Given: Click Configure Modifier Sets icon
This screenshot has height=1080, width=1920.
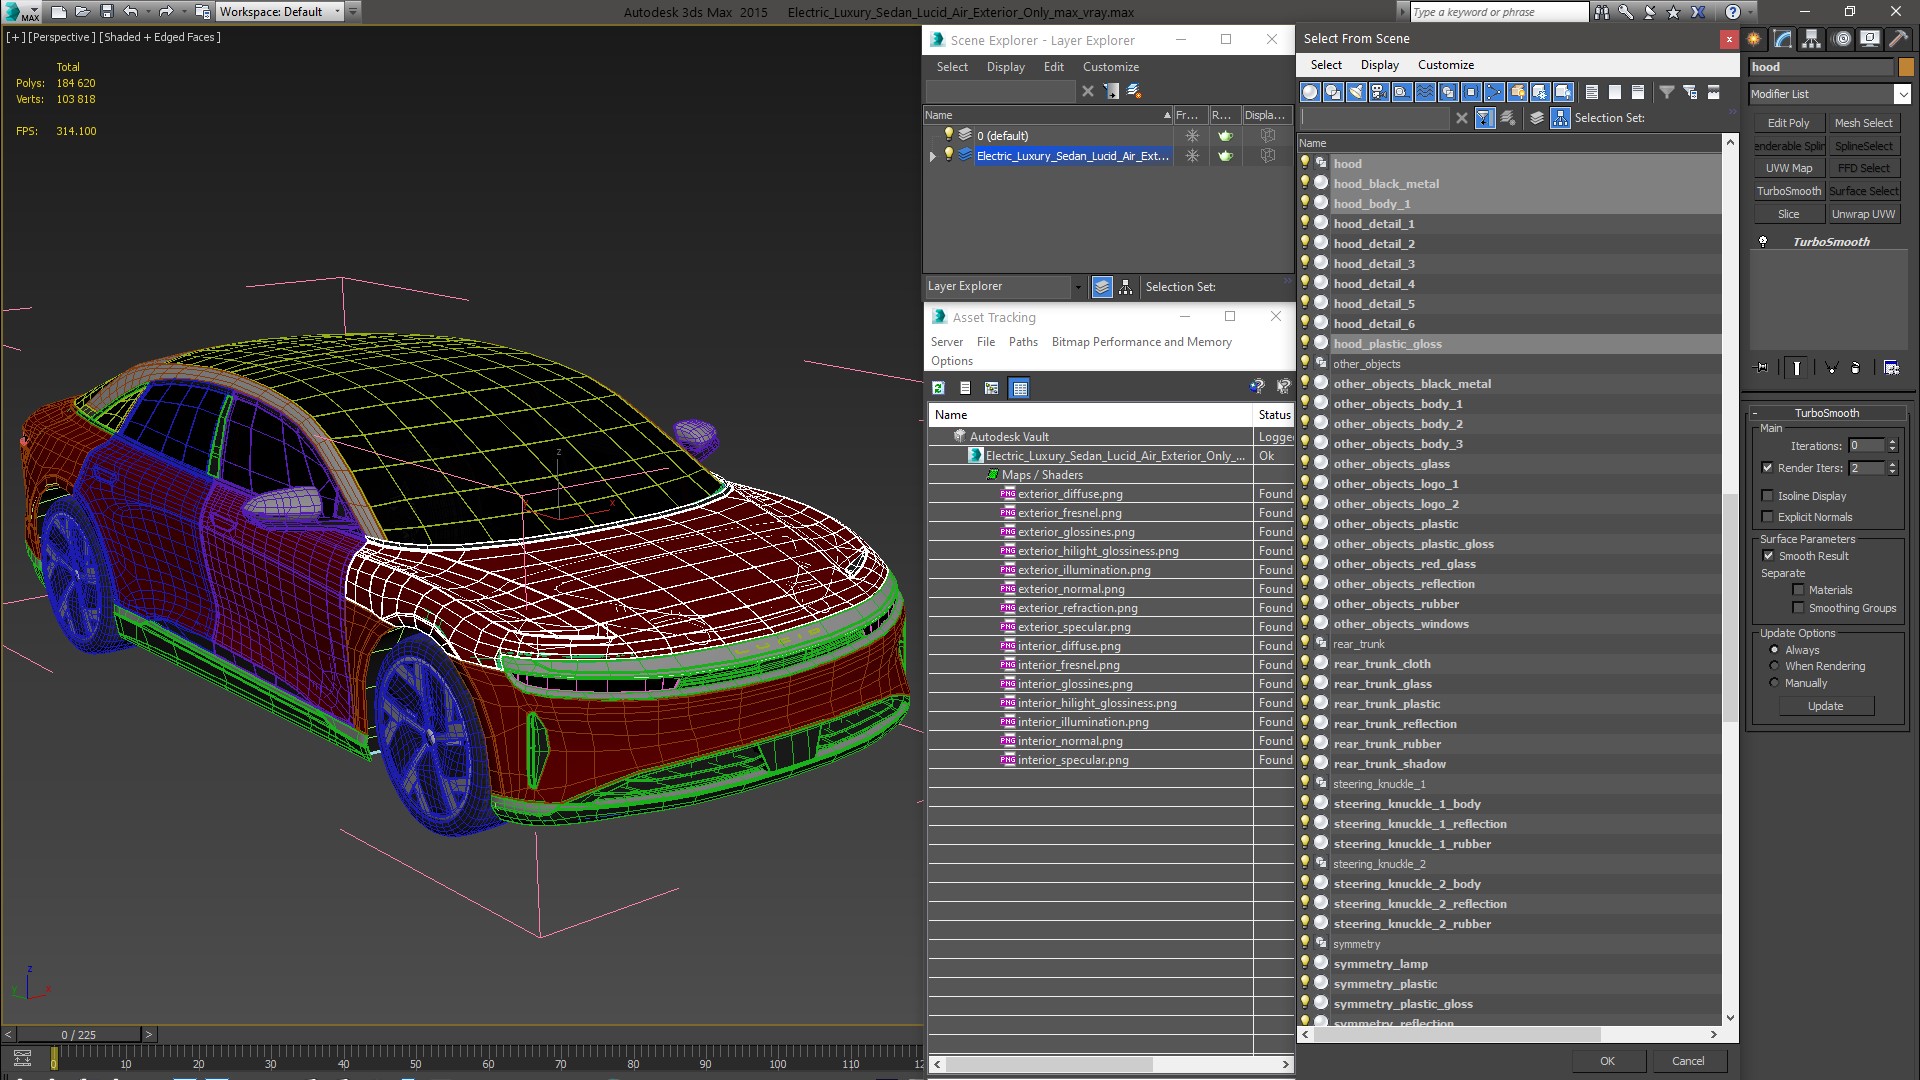Looking at the screenshot, I should 1891,368.
